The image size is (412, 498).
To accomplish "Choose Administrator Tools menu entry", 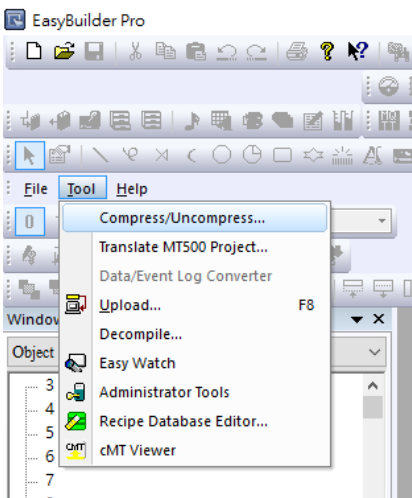I will [x=195, y=392].
